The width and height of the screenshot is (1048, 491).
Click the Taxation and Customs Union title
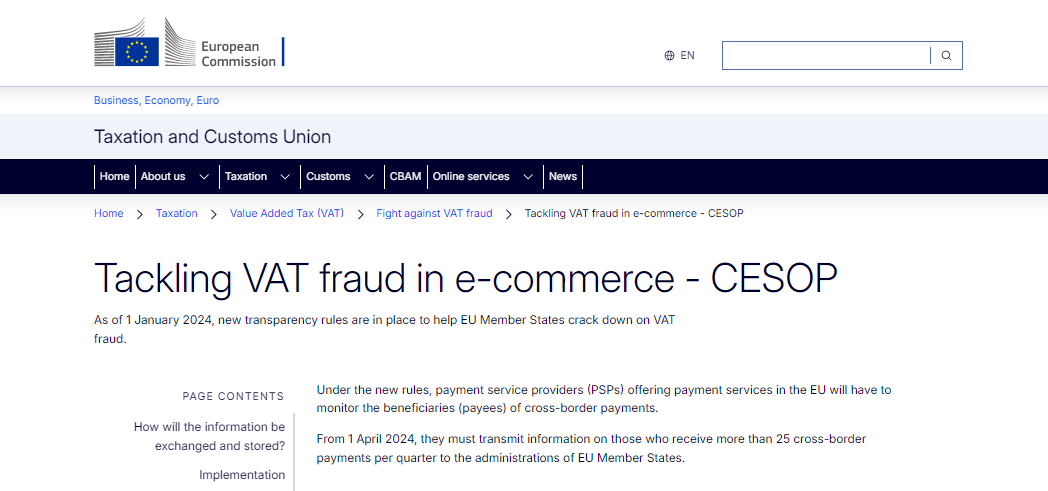coord(212,137)
